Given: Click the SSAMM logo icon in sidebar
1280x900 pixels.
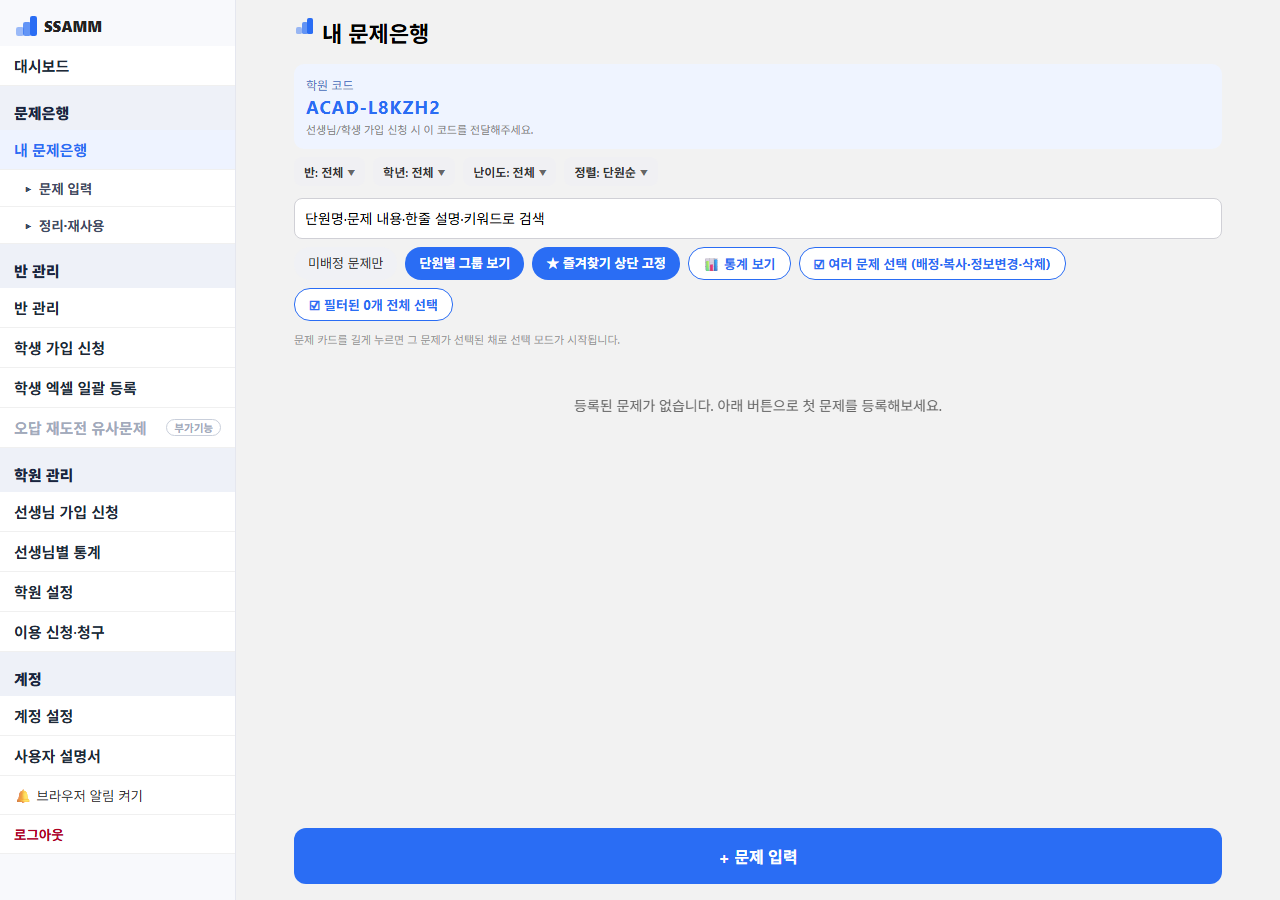Looking at the screenshot, I should point(26,26).
